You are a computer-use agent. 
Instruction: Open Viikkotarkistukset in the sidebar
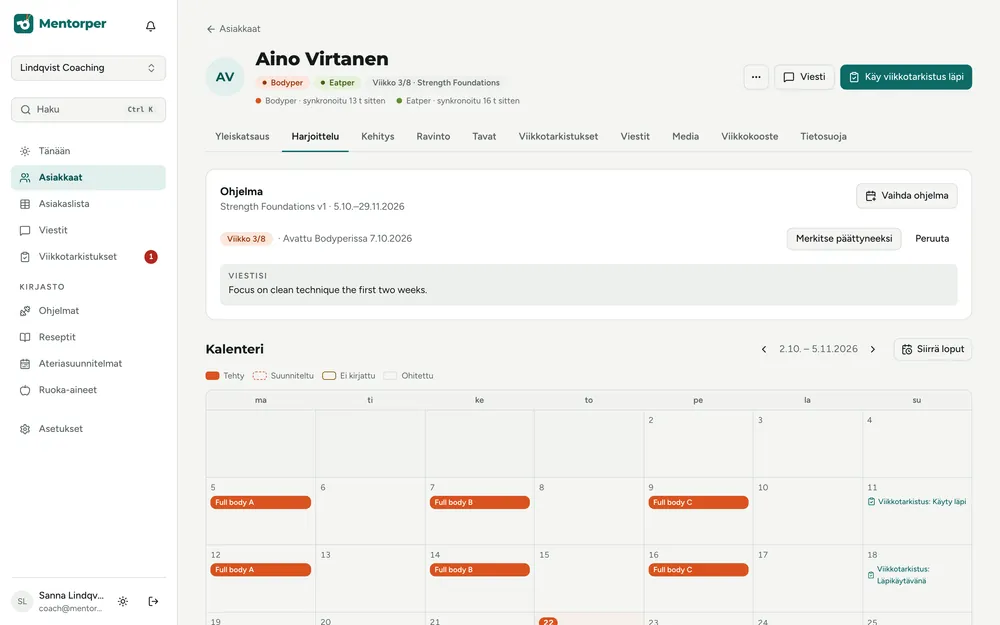click(88, 257)
